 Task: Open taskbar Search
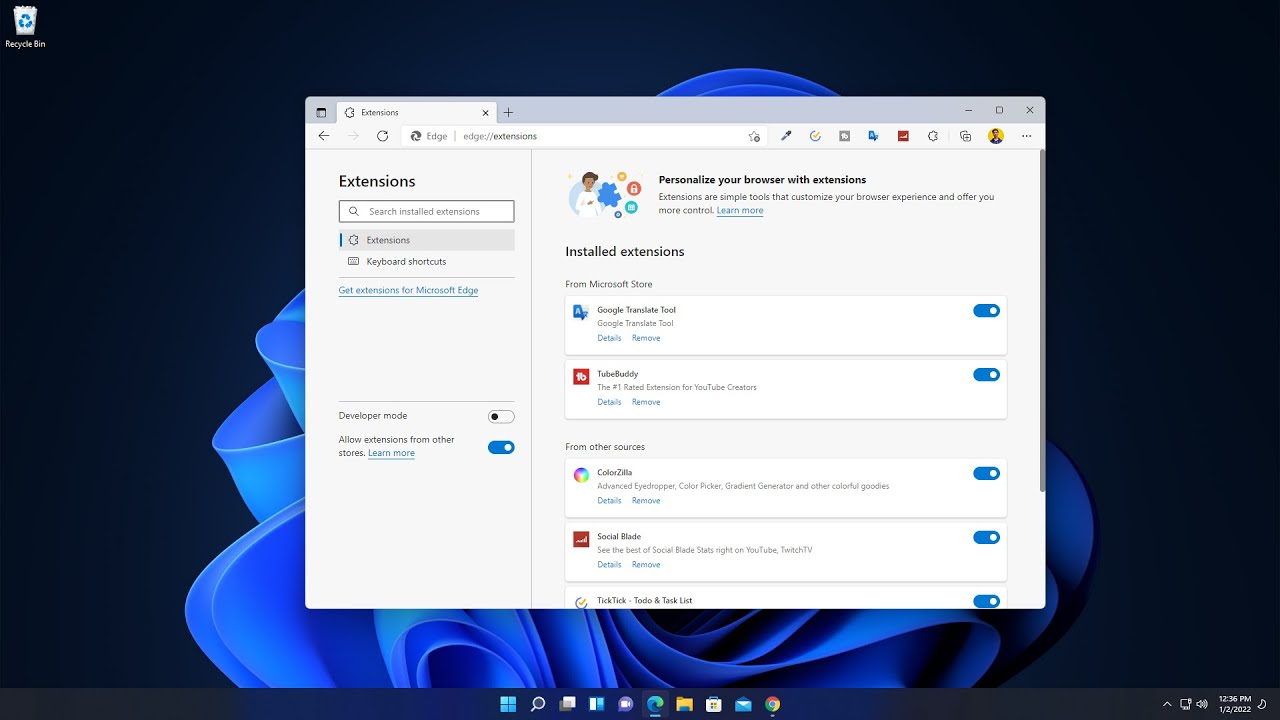coord(538,704)
